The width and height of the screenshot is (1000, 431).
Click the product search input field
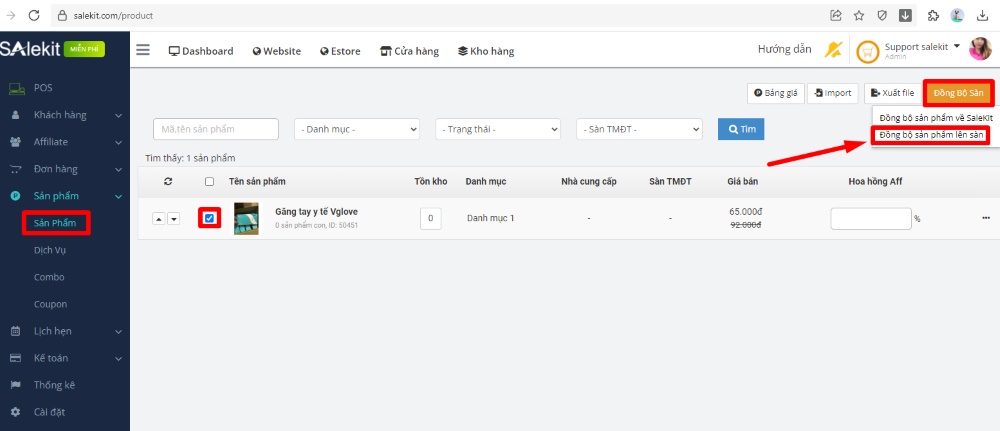216,129
